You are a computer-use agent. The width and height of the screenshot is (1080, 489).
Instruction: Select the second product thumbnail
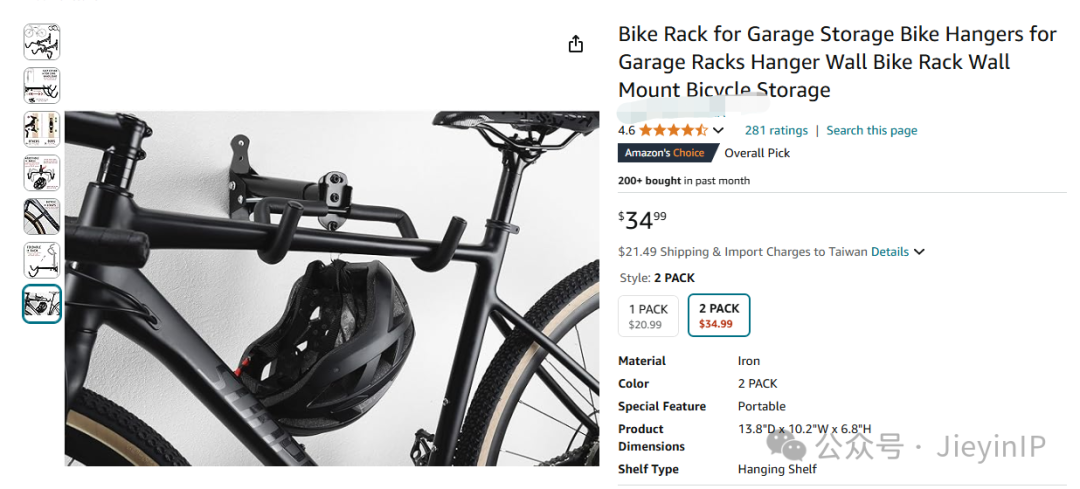coord(42,86)
